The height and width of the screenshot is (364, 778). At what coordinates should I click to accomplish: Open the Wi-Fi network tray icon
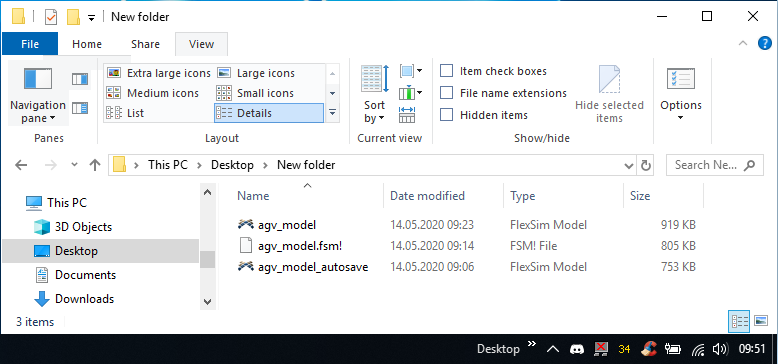[699, 349]
